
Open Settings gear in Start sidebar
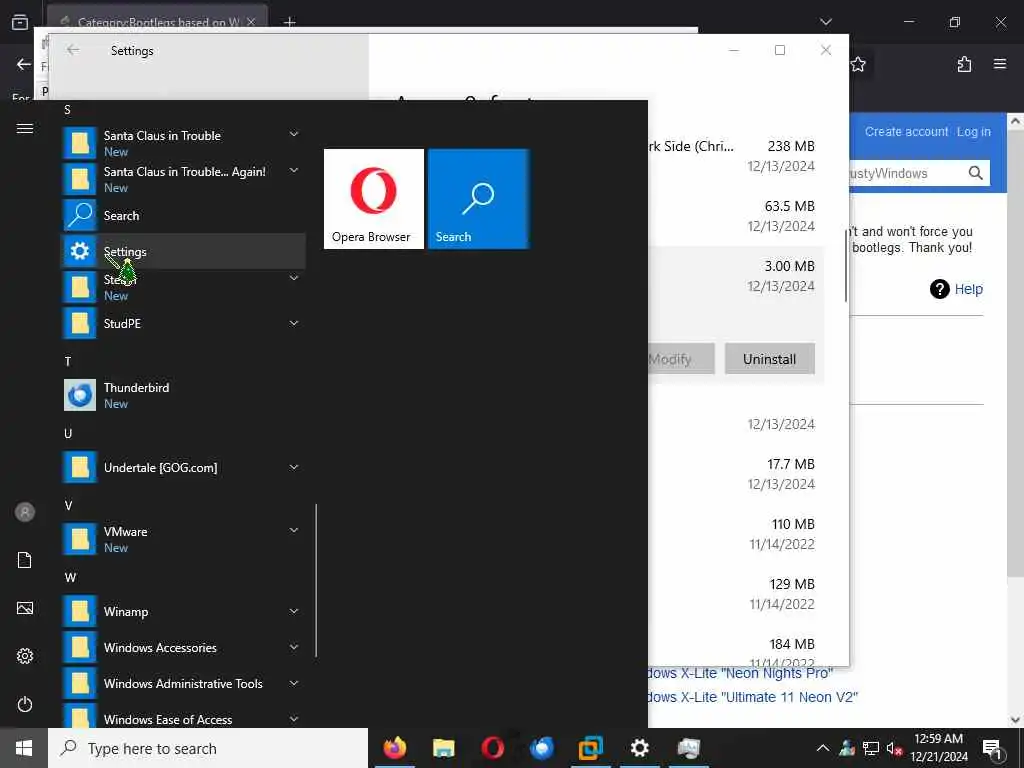[25, 656]
